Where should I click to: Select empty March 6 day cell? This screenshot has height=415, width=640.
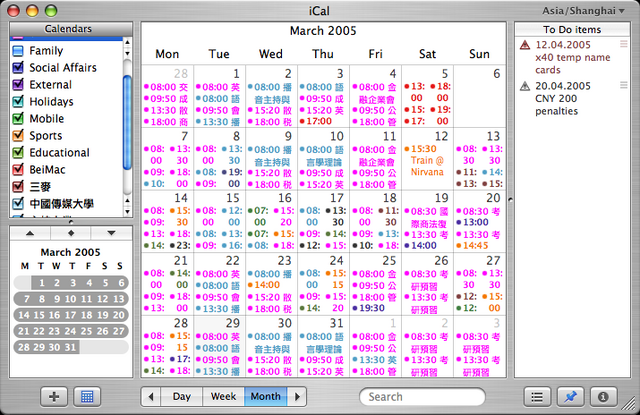(480, 96)
